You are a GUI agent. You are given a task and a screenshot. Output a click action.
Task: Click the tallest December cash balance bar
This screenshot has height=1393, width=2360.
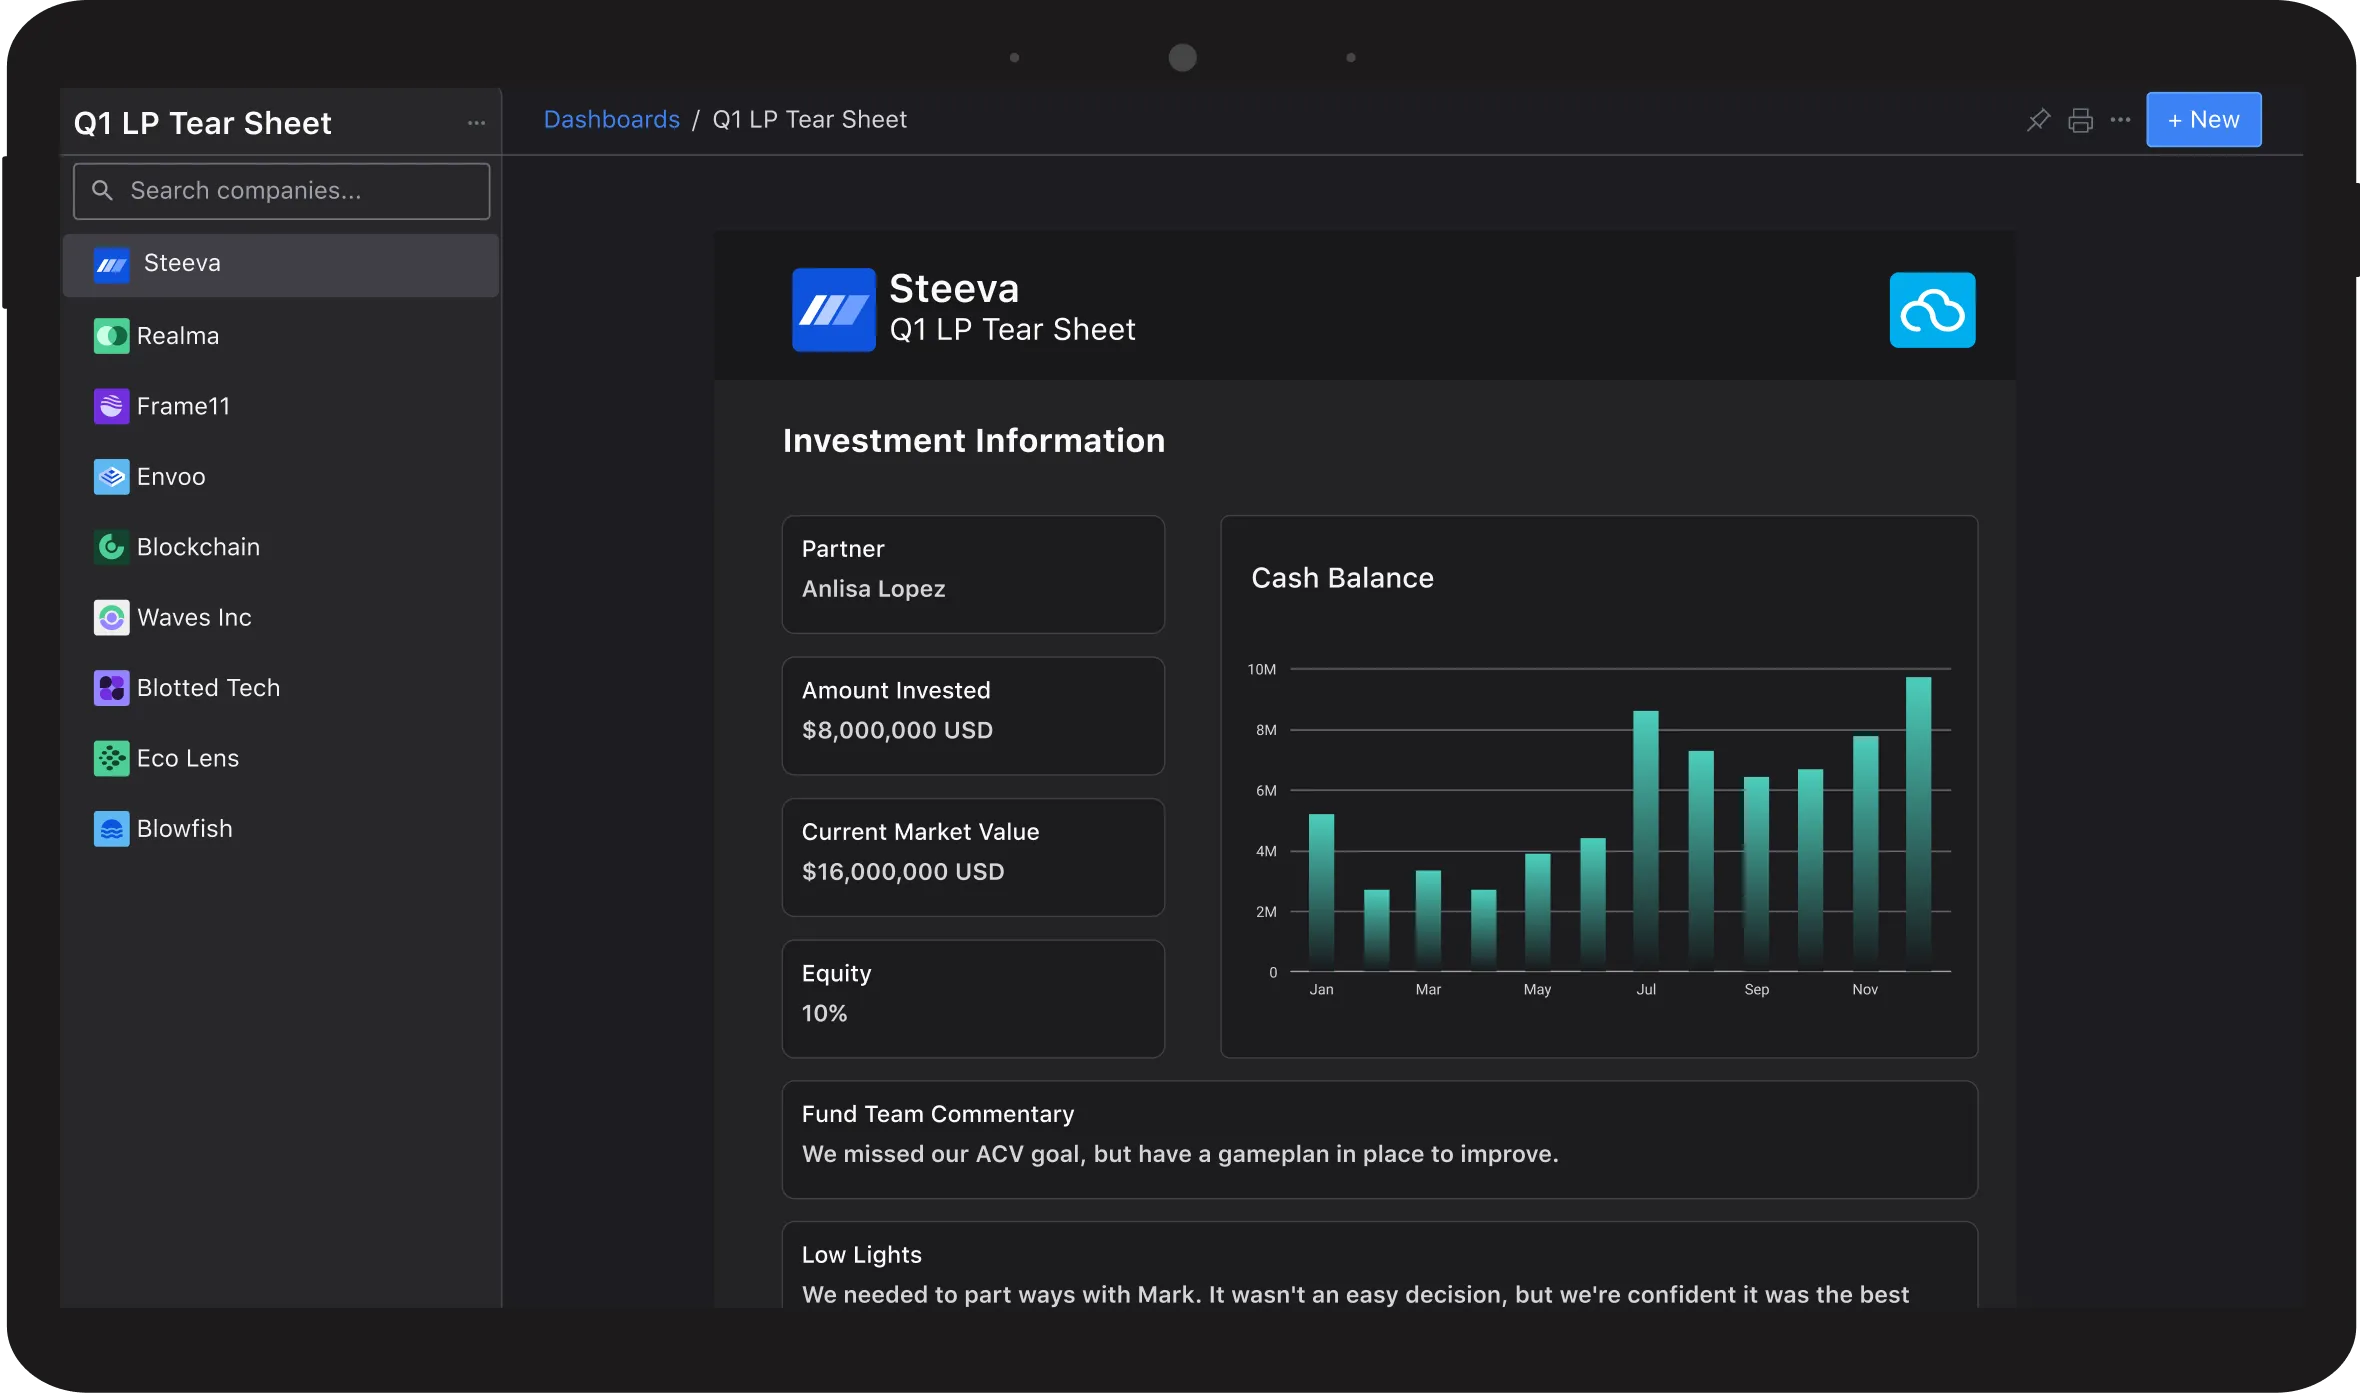tap(1917, 820)
